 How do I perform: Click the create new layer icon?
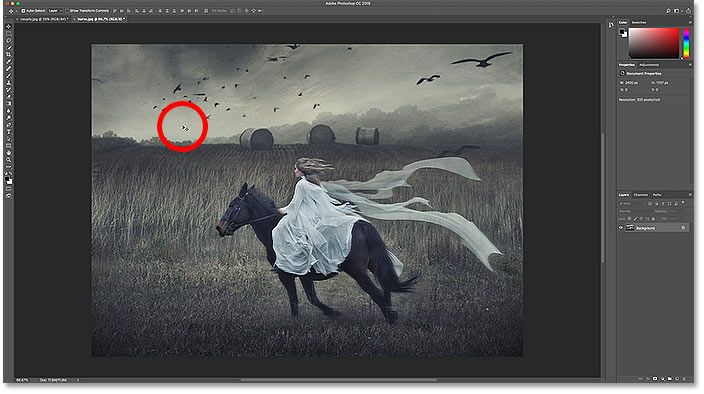pos(677,379)
